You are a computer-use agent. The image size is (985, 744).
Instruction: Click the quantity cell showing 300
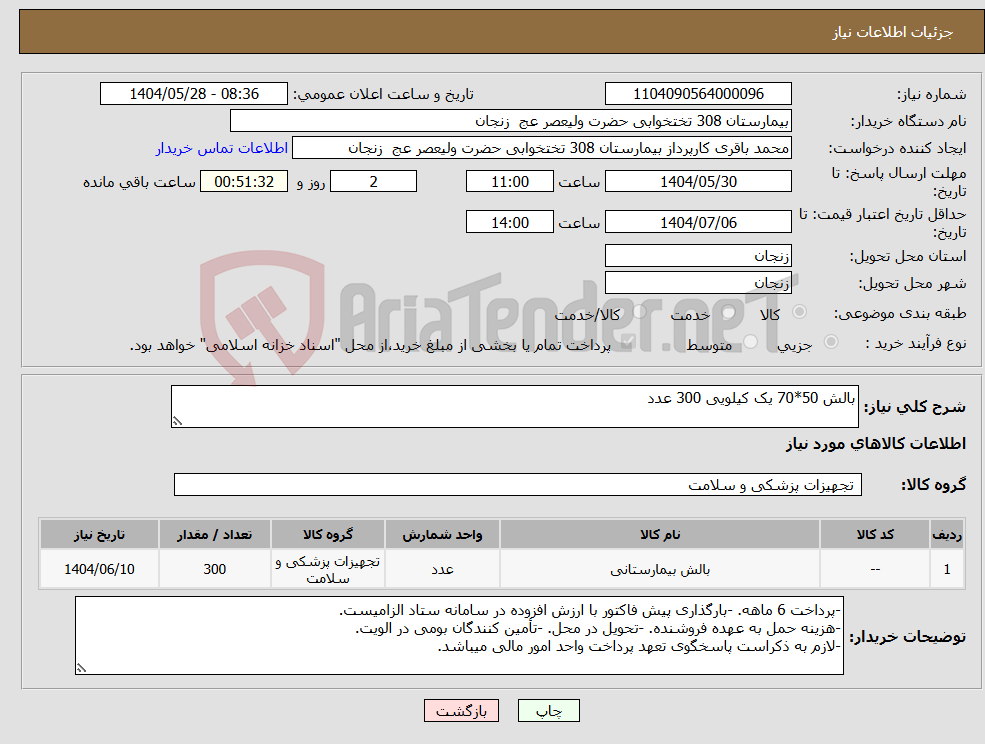point(215,569)
